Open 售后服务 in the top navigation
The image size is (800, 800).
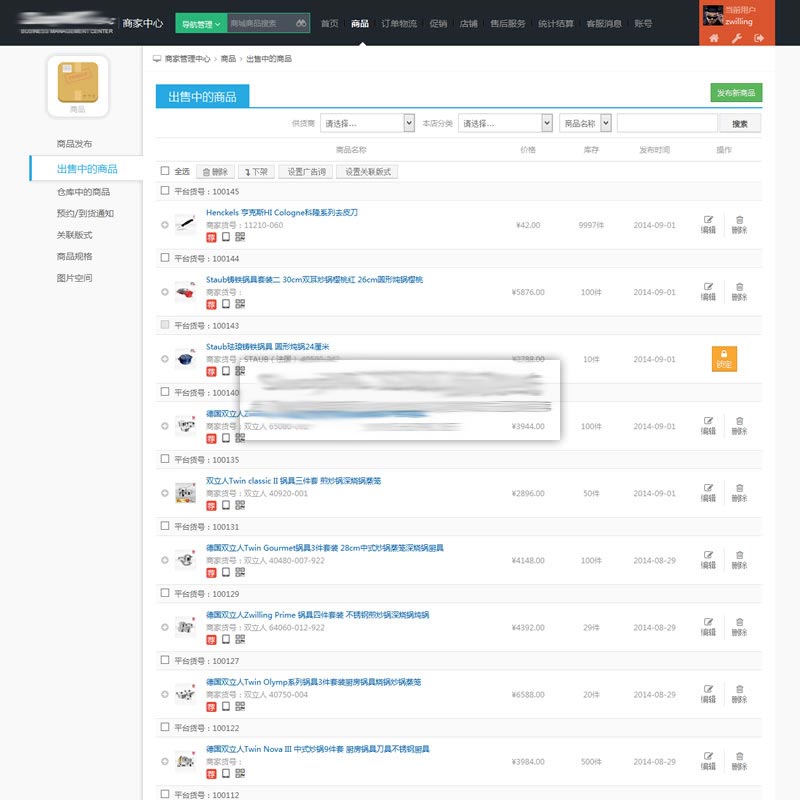click(x=508, y=23)
